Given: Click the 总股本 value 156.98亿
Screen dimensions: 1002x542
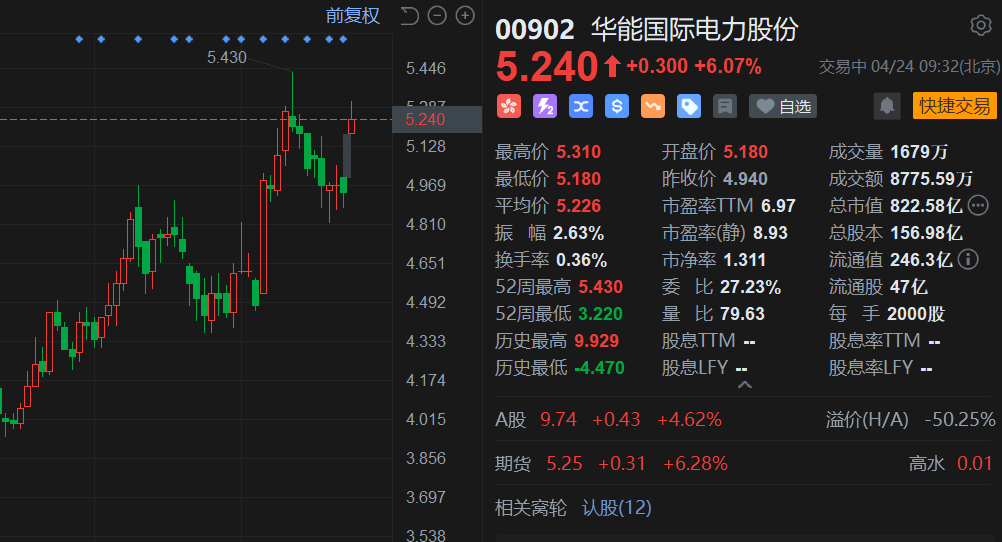Looking at the screenshot, I should point(927,233).
